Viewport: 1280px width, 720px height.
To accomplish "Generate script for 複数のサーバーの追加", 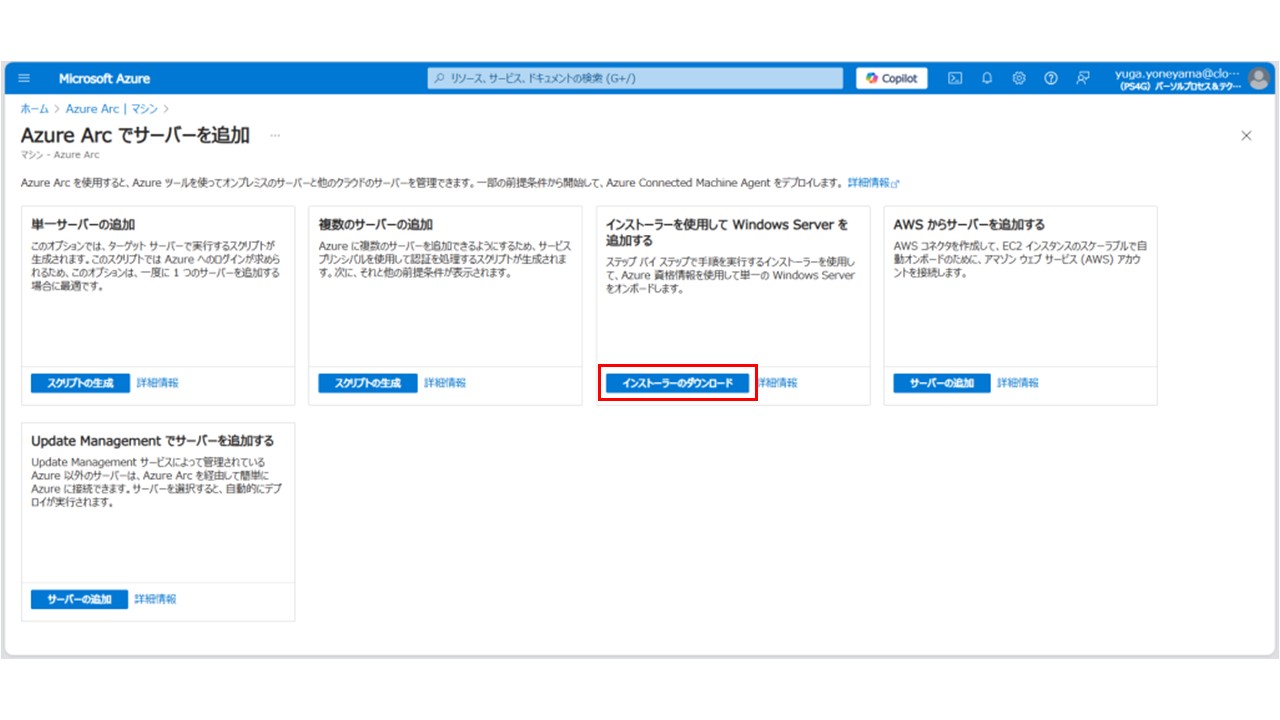I will click(x=368, y=382).
